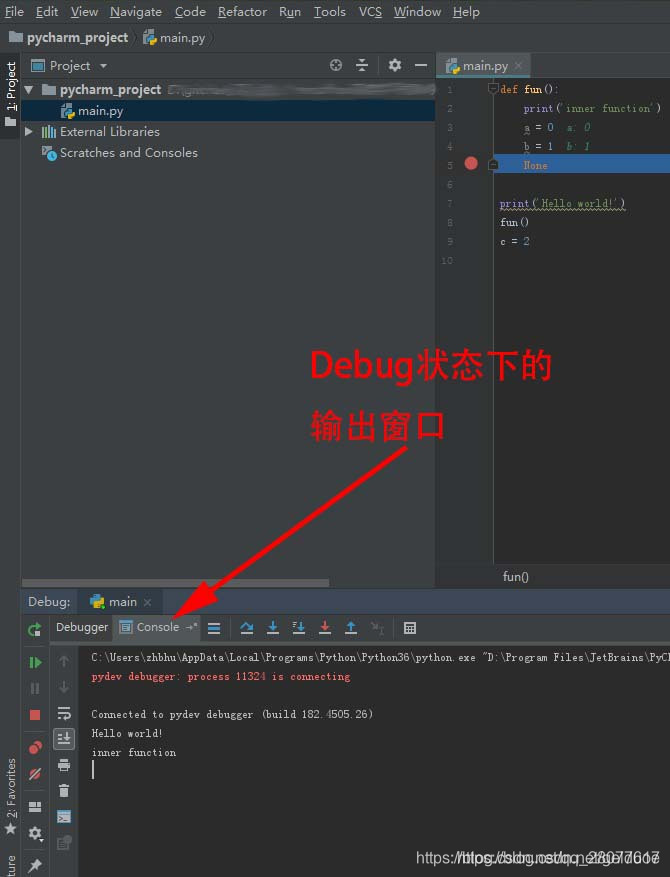Expand External Libraries node
This screenshot has height=877, width=670.
pyautogui.click(x=29, y=131)
